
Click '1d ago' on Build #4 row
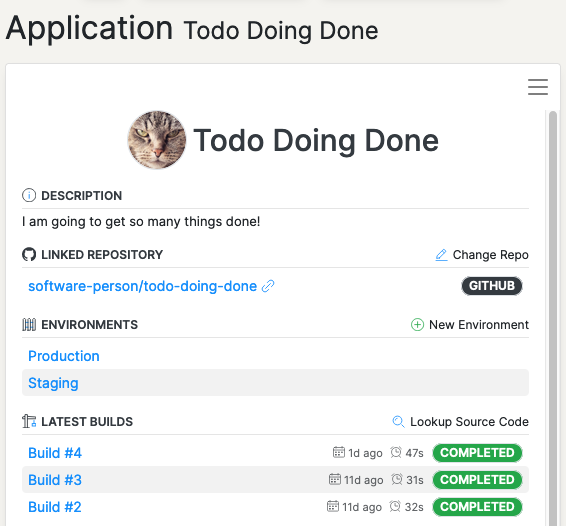(x=365, y=453)
